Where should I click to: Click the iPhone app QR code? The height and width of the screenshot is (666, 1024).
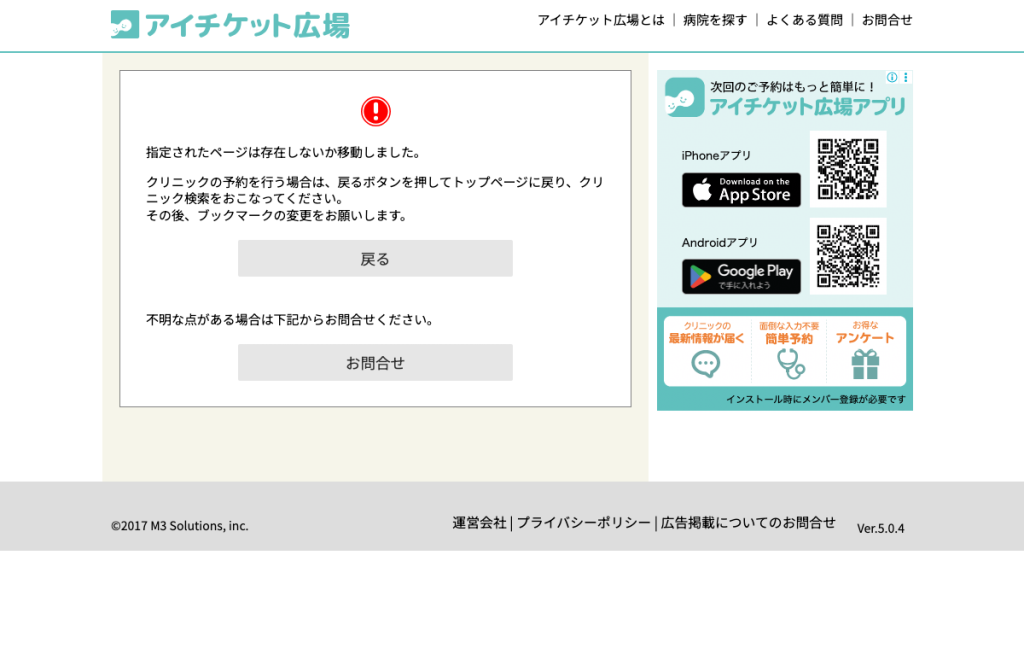[x=848, y=169]
